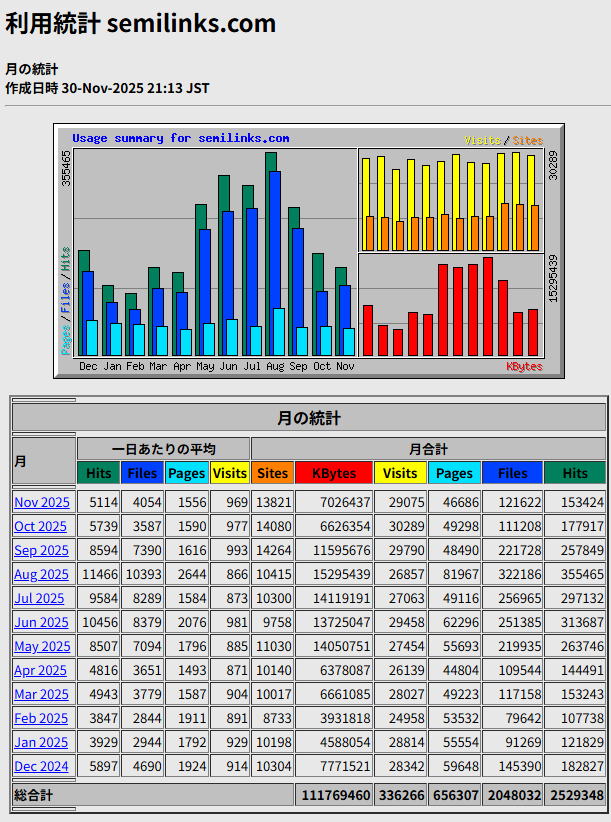Open Jan 2025 usage statistics
The image size is (611, 822).
pyautogui.click(x=41, y=742)
